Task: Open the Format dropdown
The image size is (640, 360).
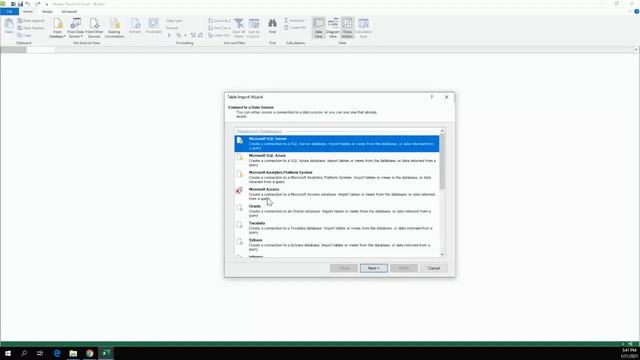Action: coord(173,28)
